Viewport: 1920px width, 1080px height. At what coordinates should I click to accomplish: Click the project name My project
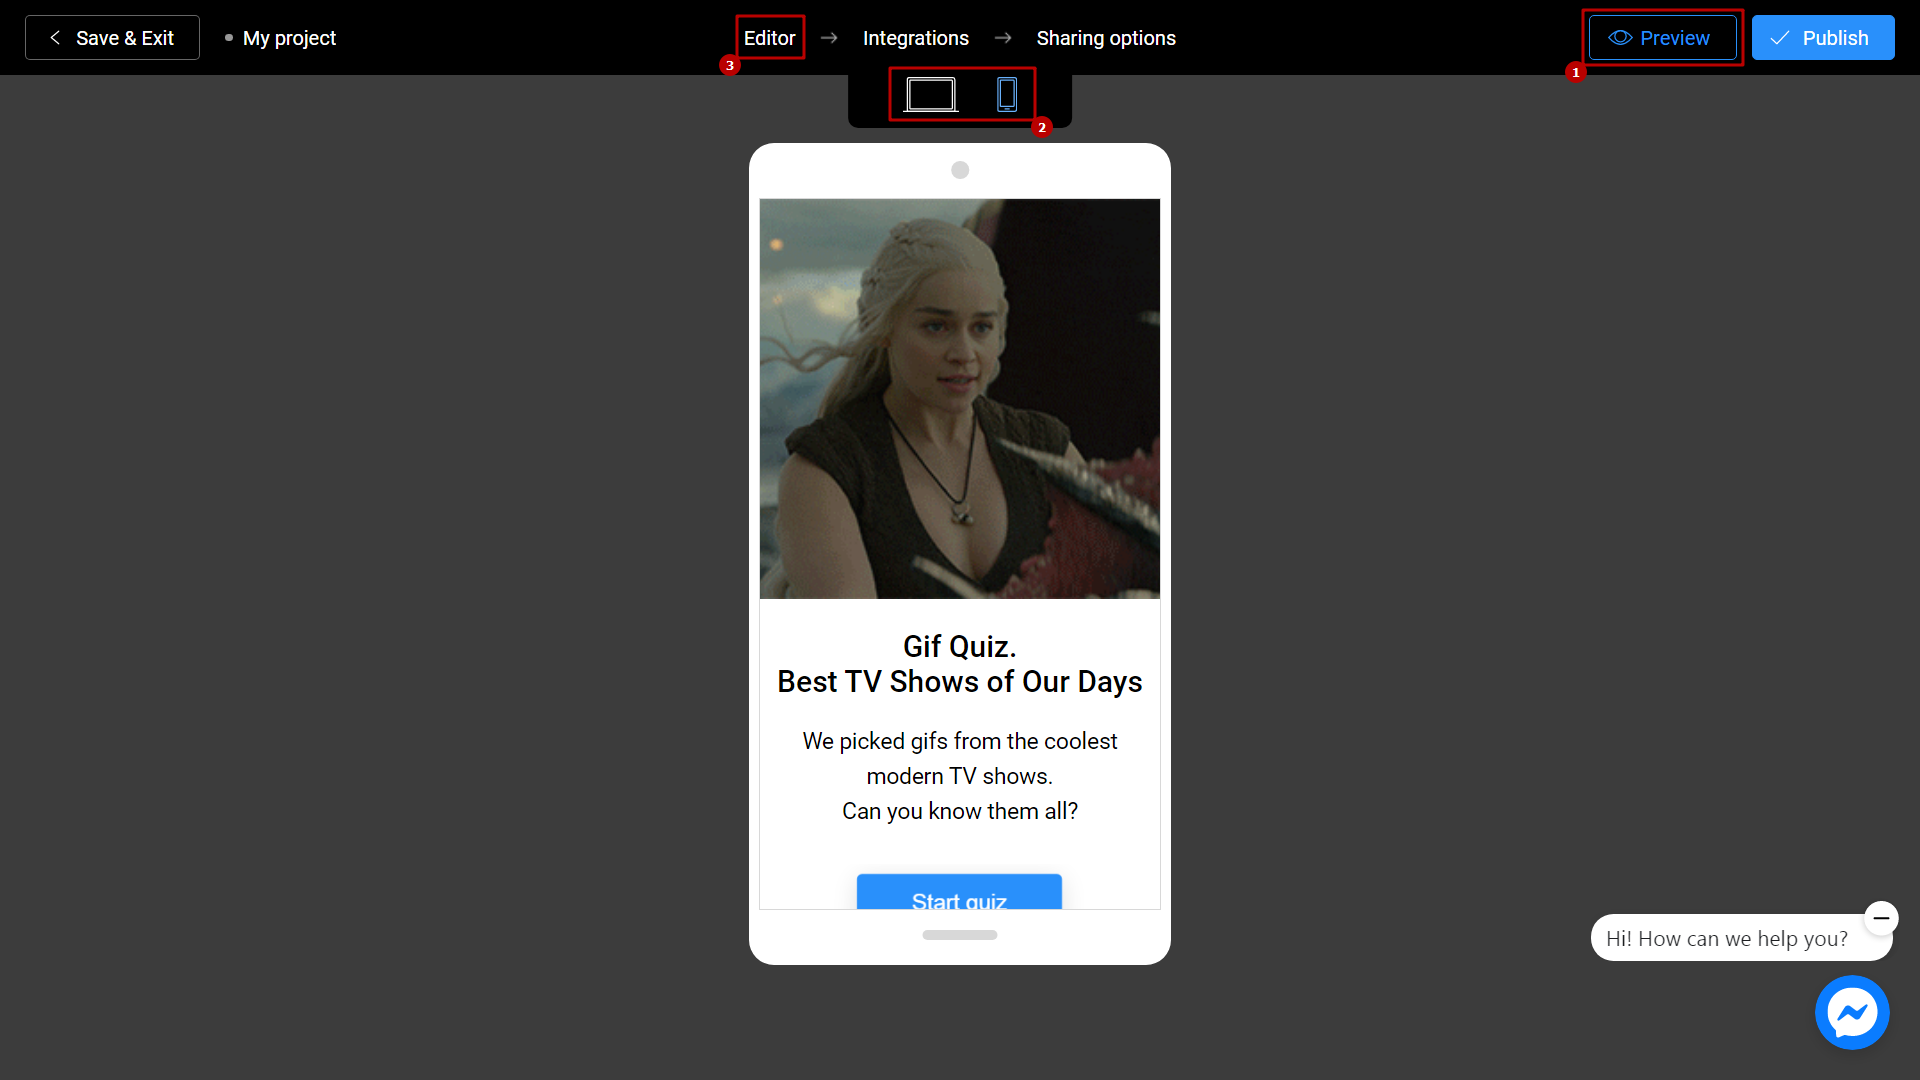pos(290,37)
